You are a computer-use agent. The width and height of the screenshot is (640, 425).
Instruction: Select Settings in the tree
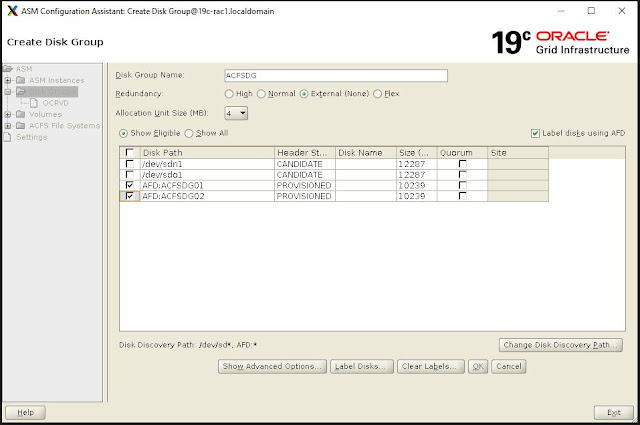31,137
